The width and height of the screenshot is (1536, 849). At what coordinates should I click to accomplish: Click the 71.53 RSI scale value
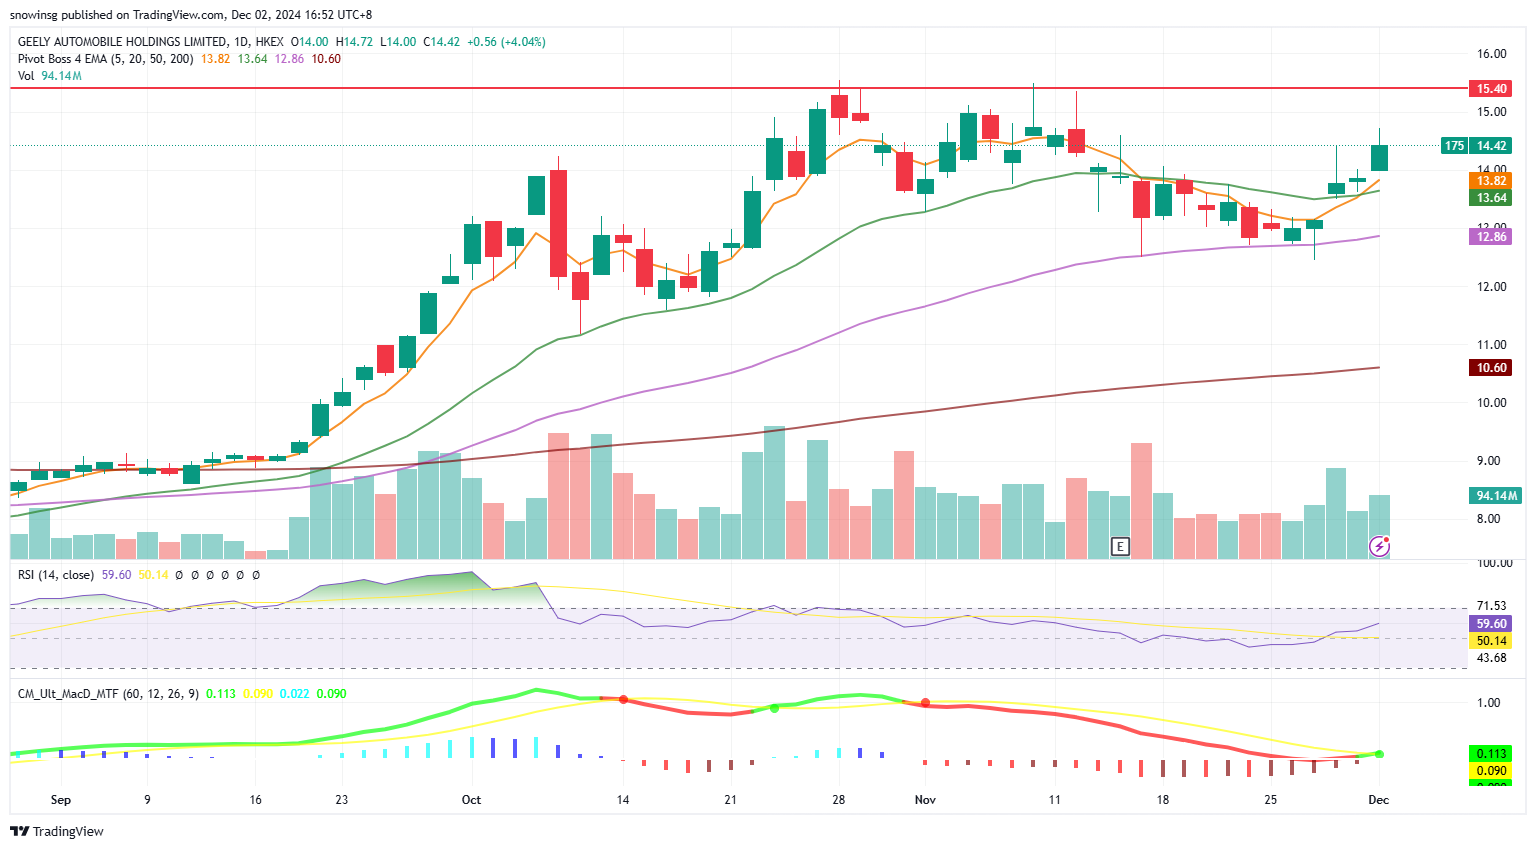click(x=1492, y=606)
